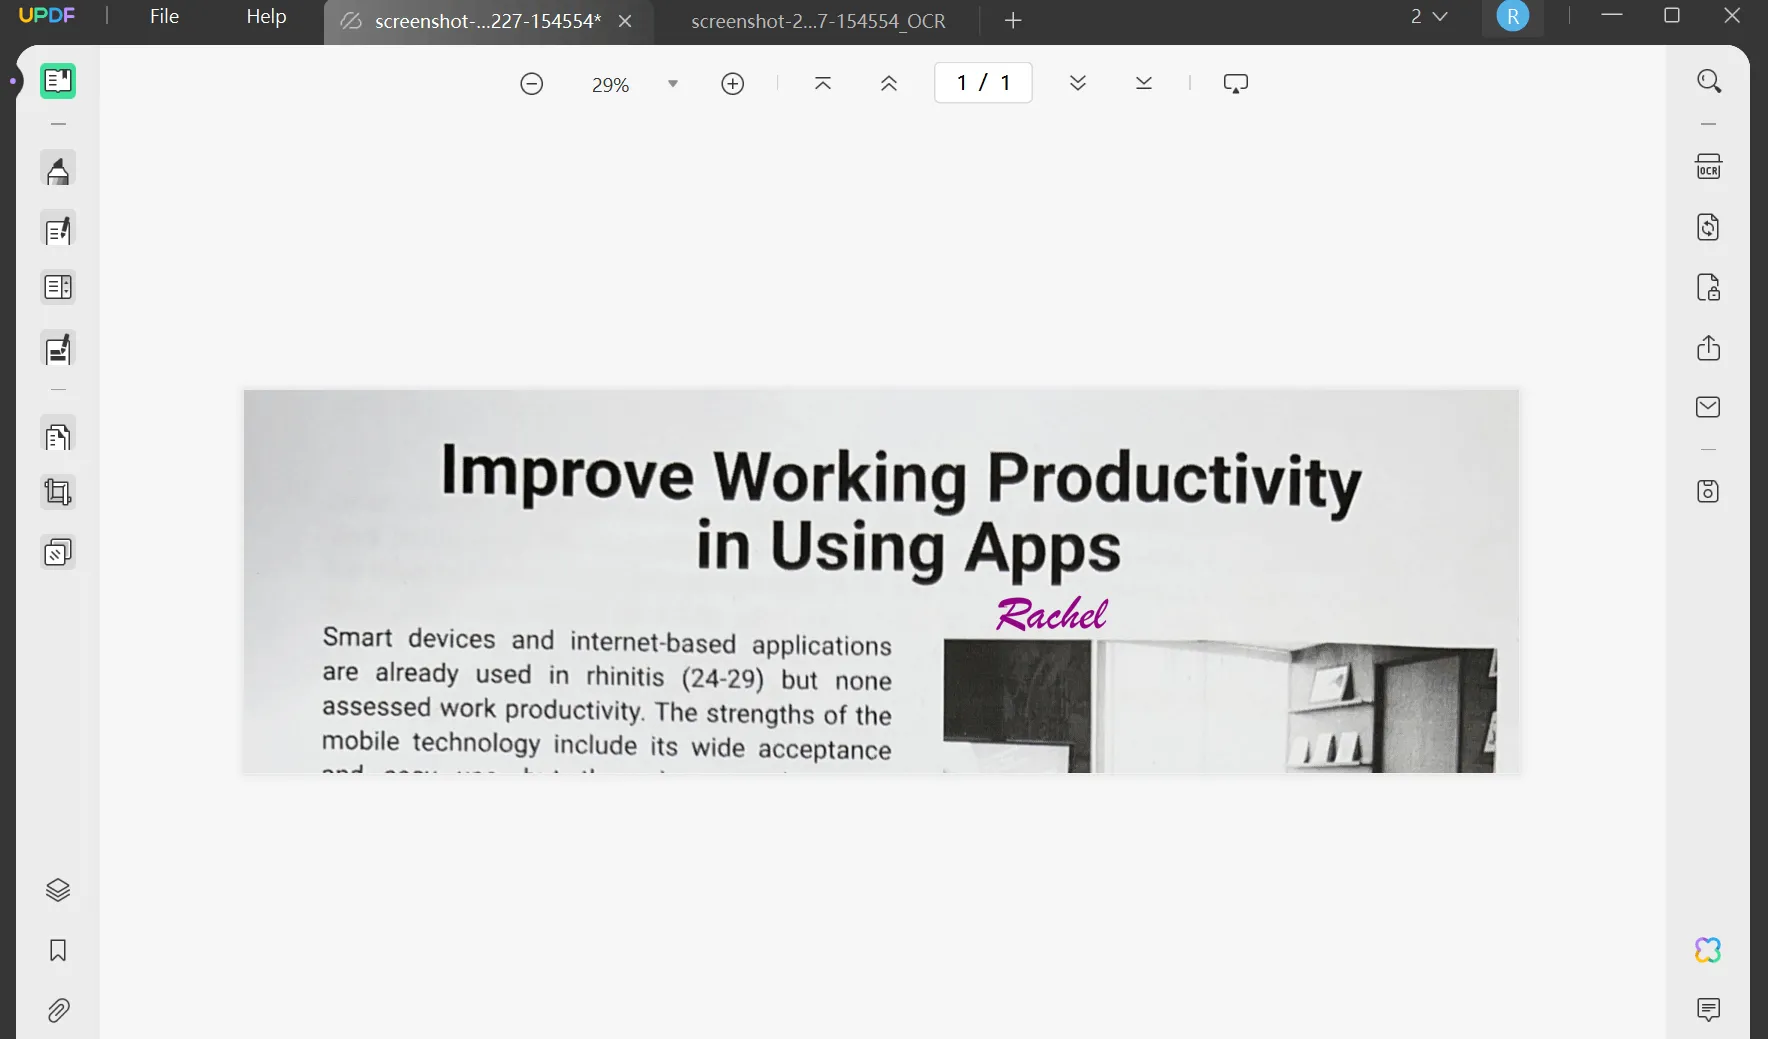Open the File menu
Image resolution: width=1768 pixels, height=1039 pixels.
163,16
